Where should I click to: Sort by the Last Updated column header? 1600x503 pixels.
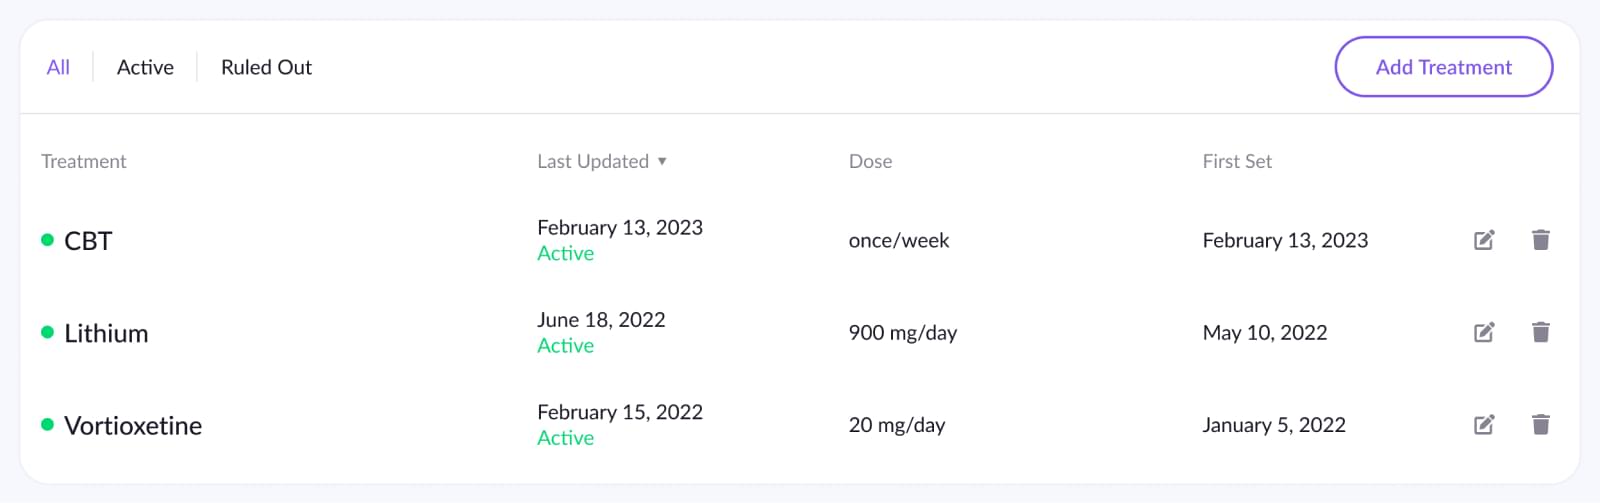(x=593, y=161)
